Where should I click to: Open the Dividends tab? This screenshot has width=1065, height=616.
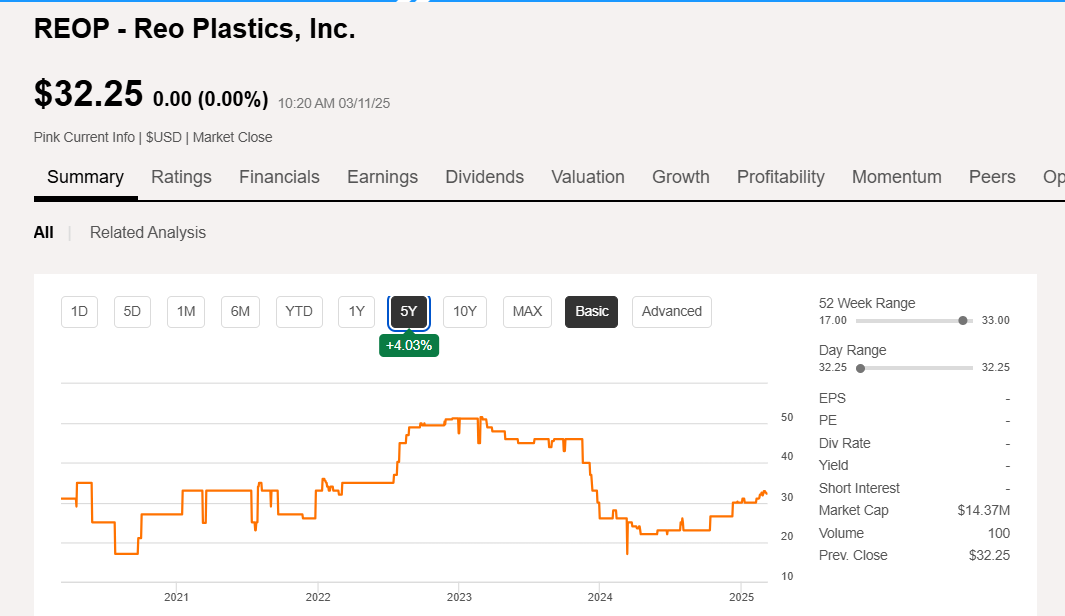(484, 177)
